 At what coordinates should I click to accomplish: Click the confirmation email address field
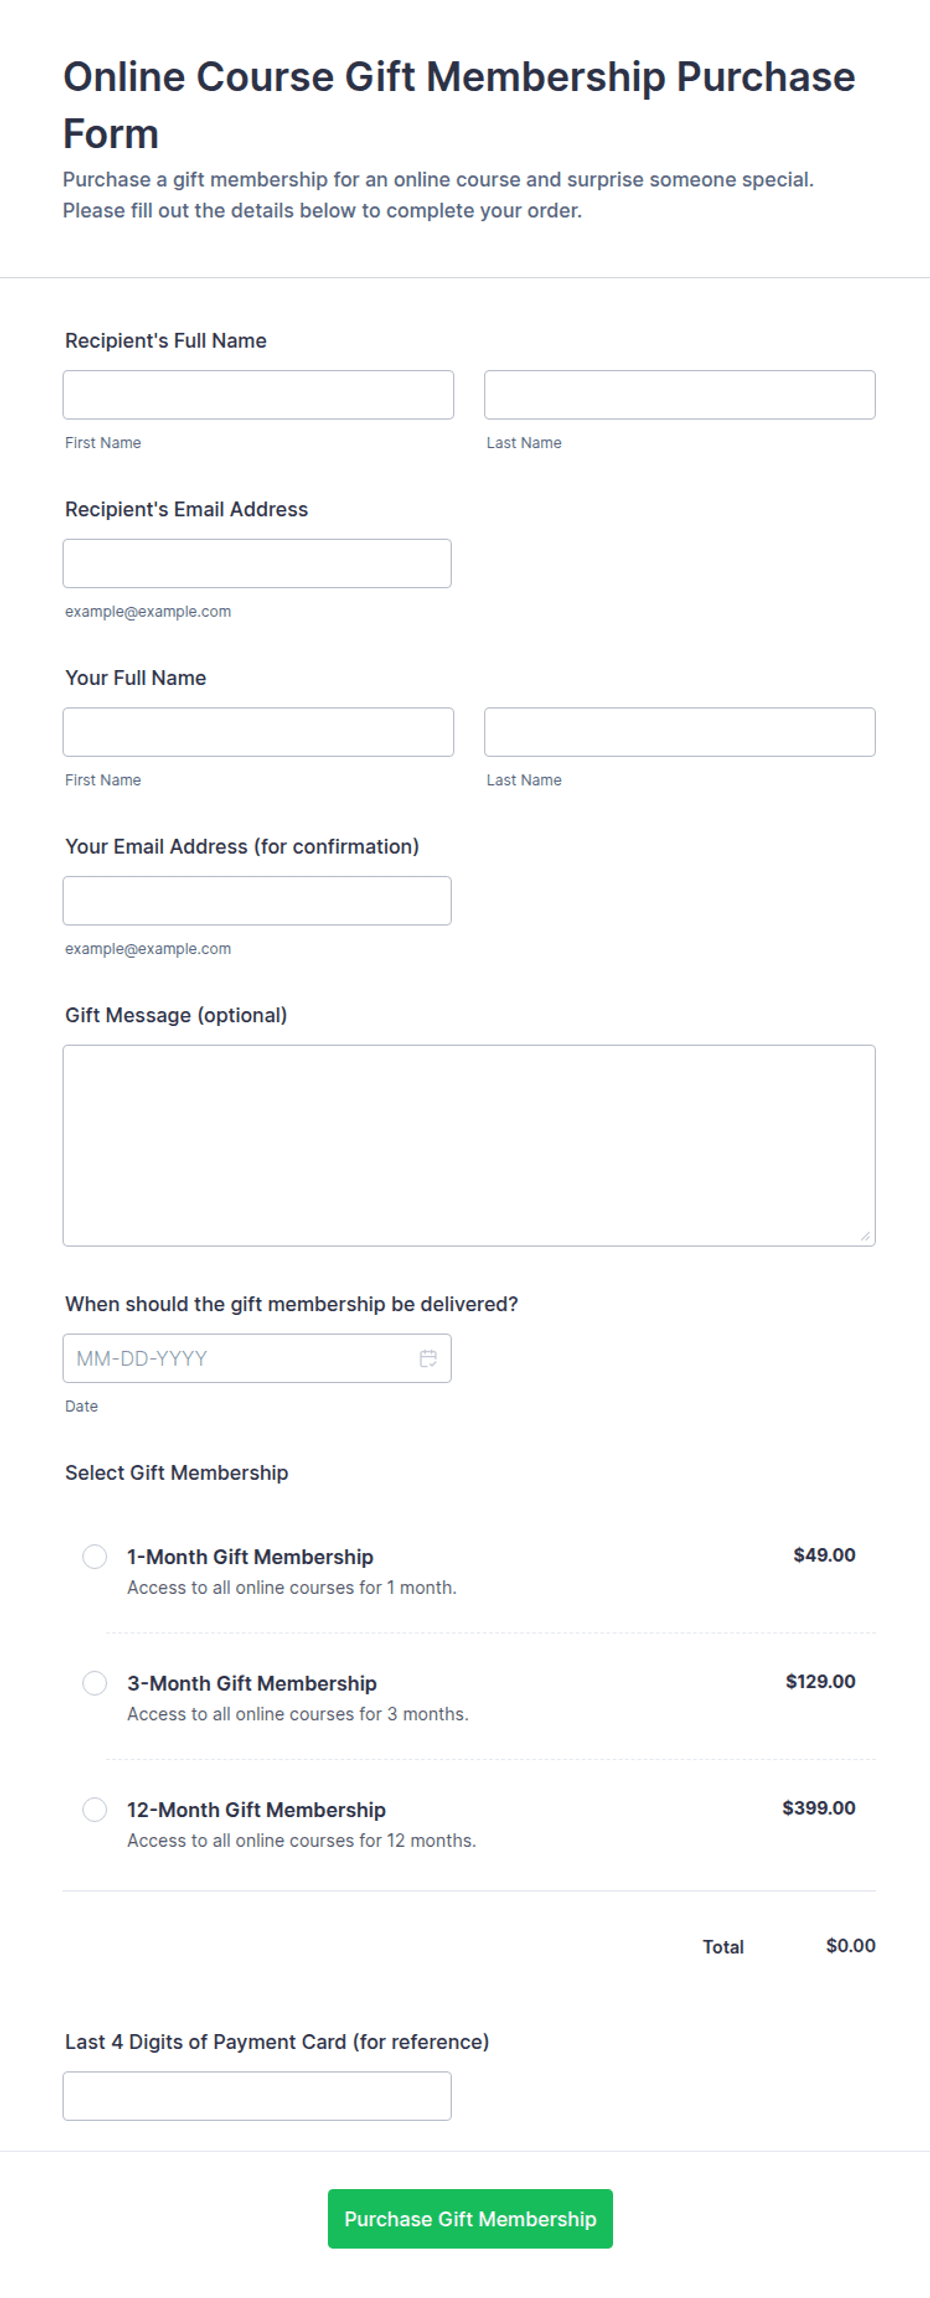tap(257, 900)
